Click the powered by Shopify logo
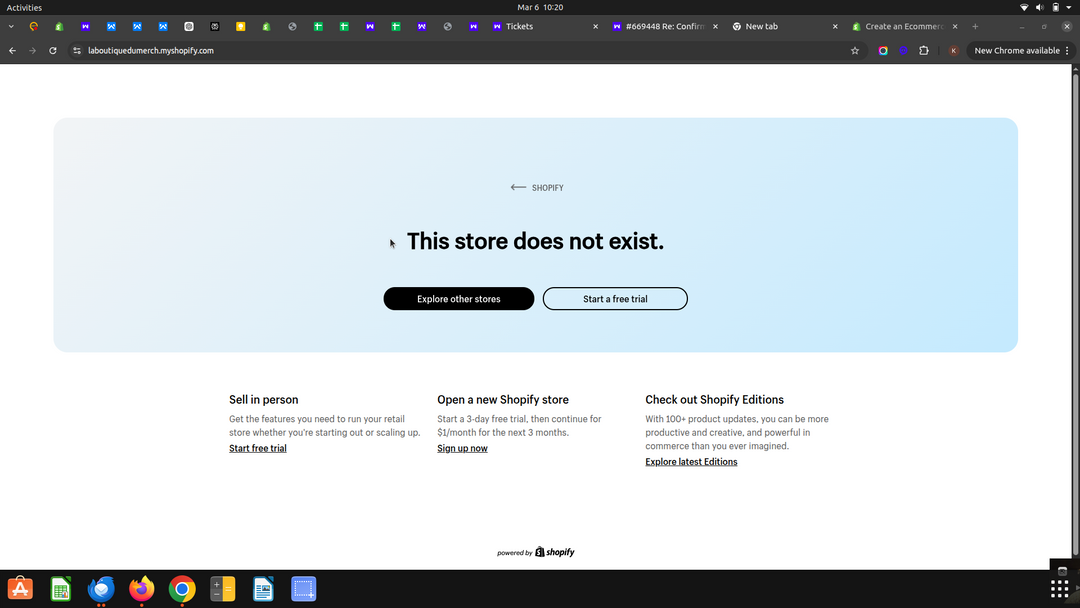The image size is (1080, 608). tap(536, 552)
